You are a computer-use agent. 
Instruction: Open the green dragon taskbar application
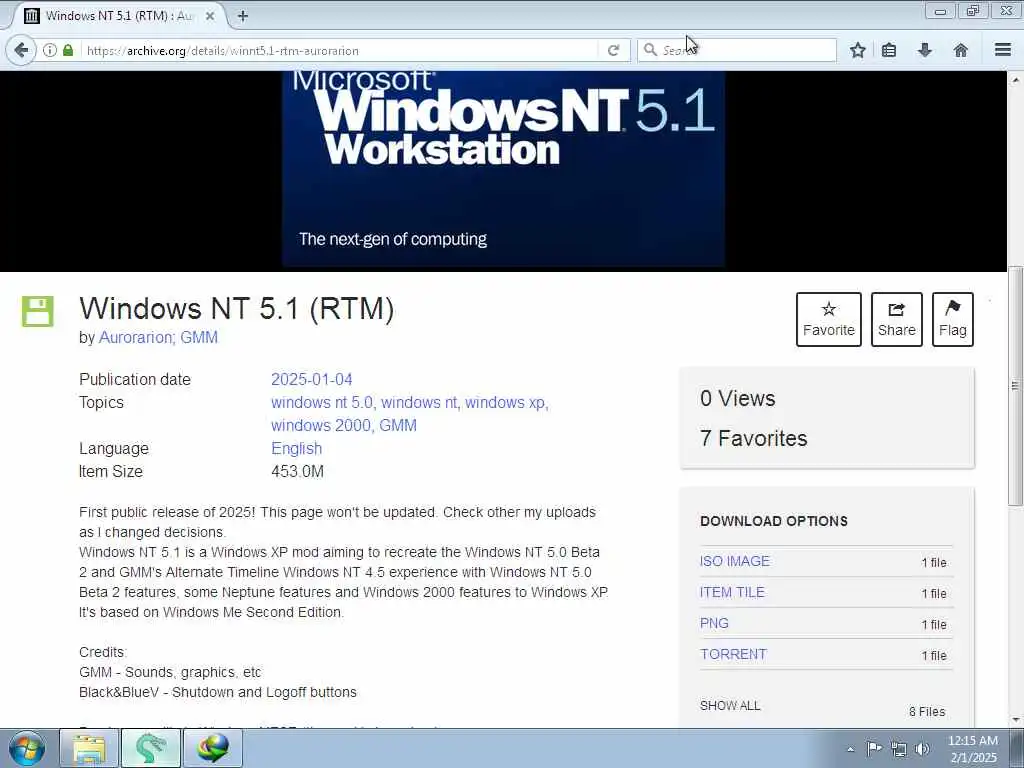pyautogui.click(x=151, y=748)
